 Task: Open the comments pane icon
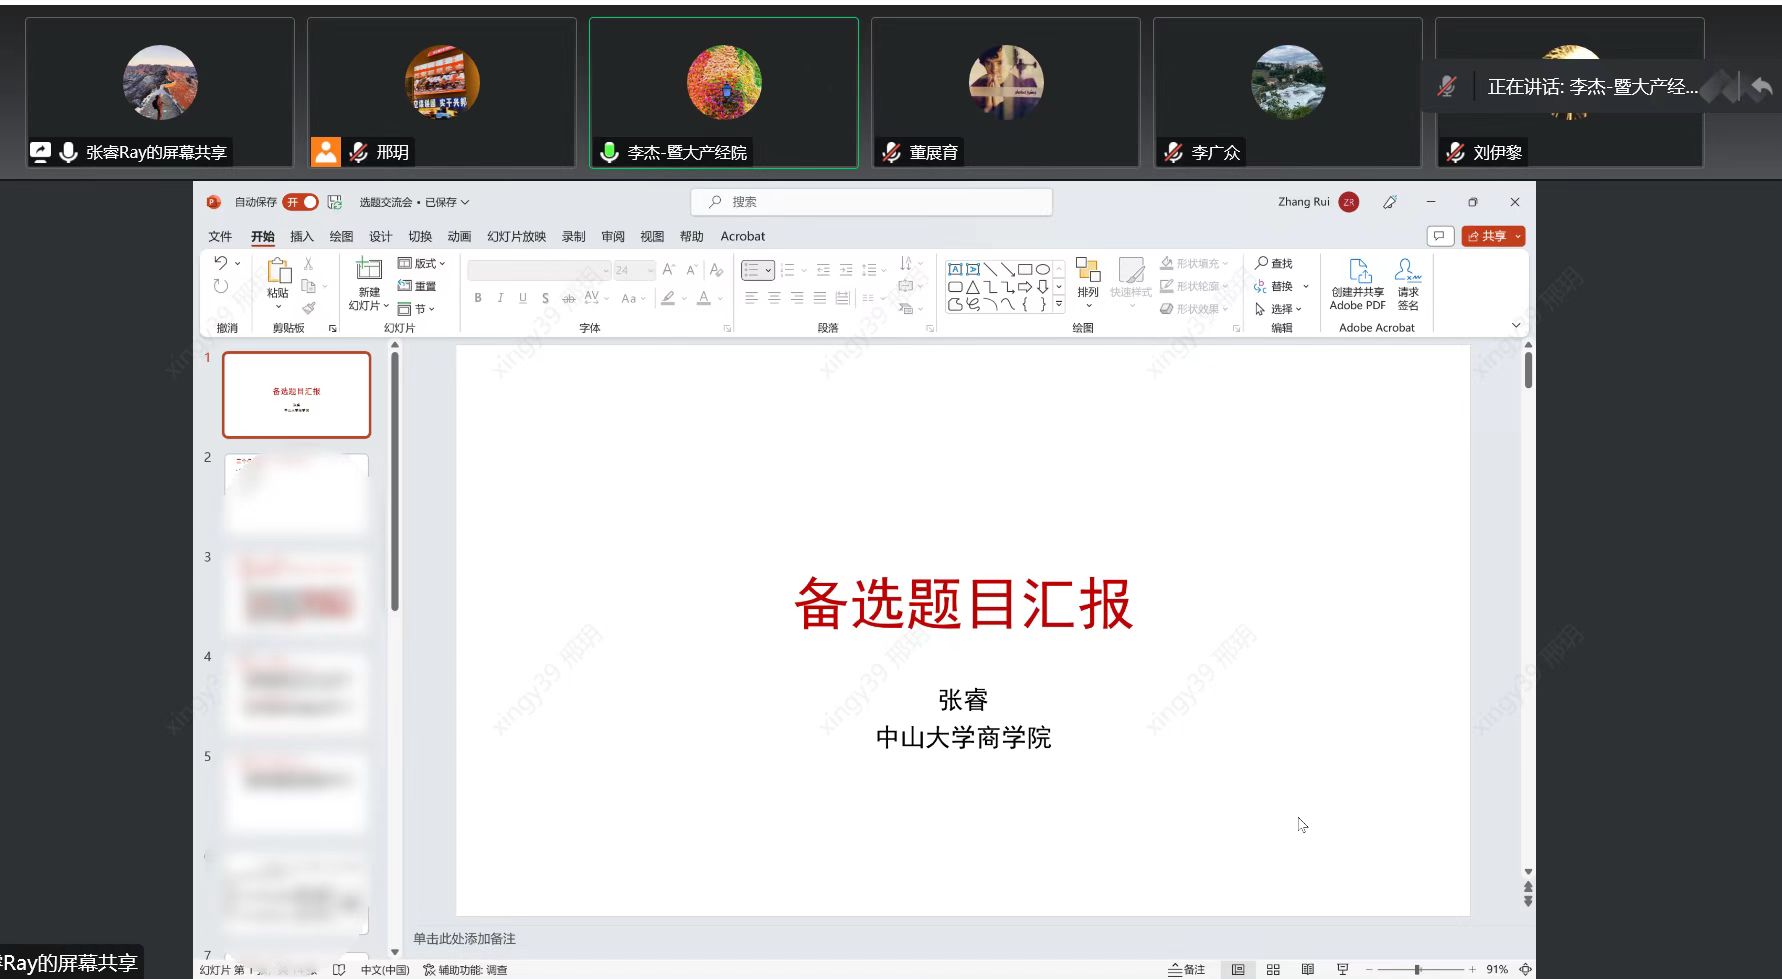click(x=1439, y=236)
